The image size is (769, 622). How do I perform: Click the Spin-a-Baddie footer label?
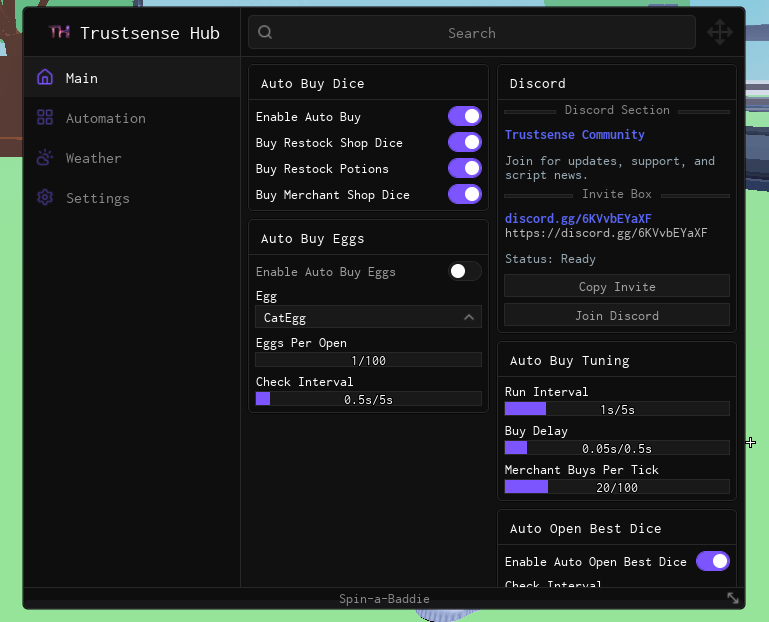tap(384, 598)
